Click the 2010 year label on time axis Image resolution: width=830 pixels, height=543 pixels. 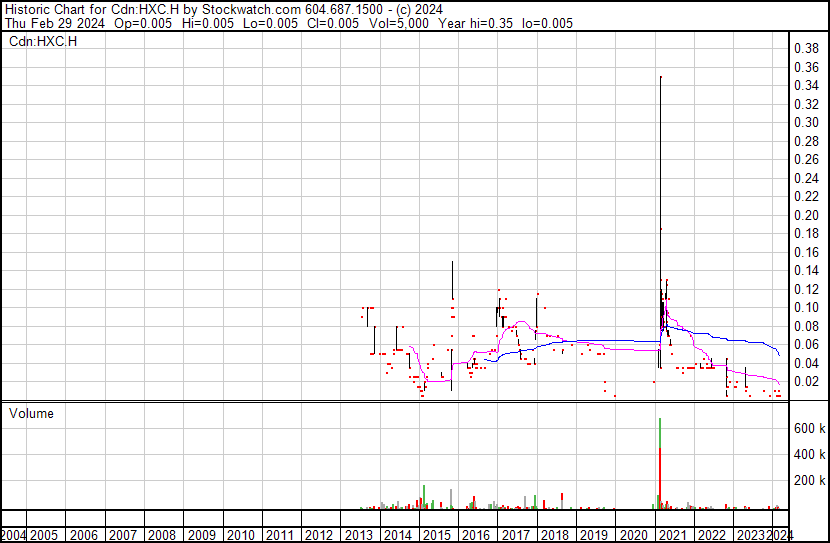point(241,535)
